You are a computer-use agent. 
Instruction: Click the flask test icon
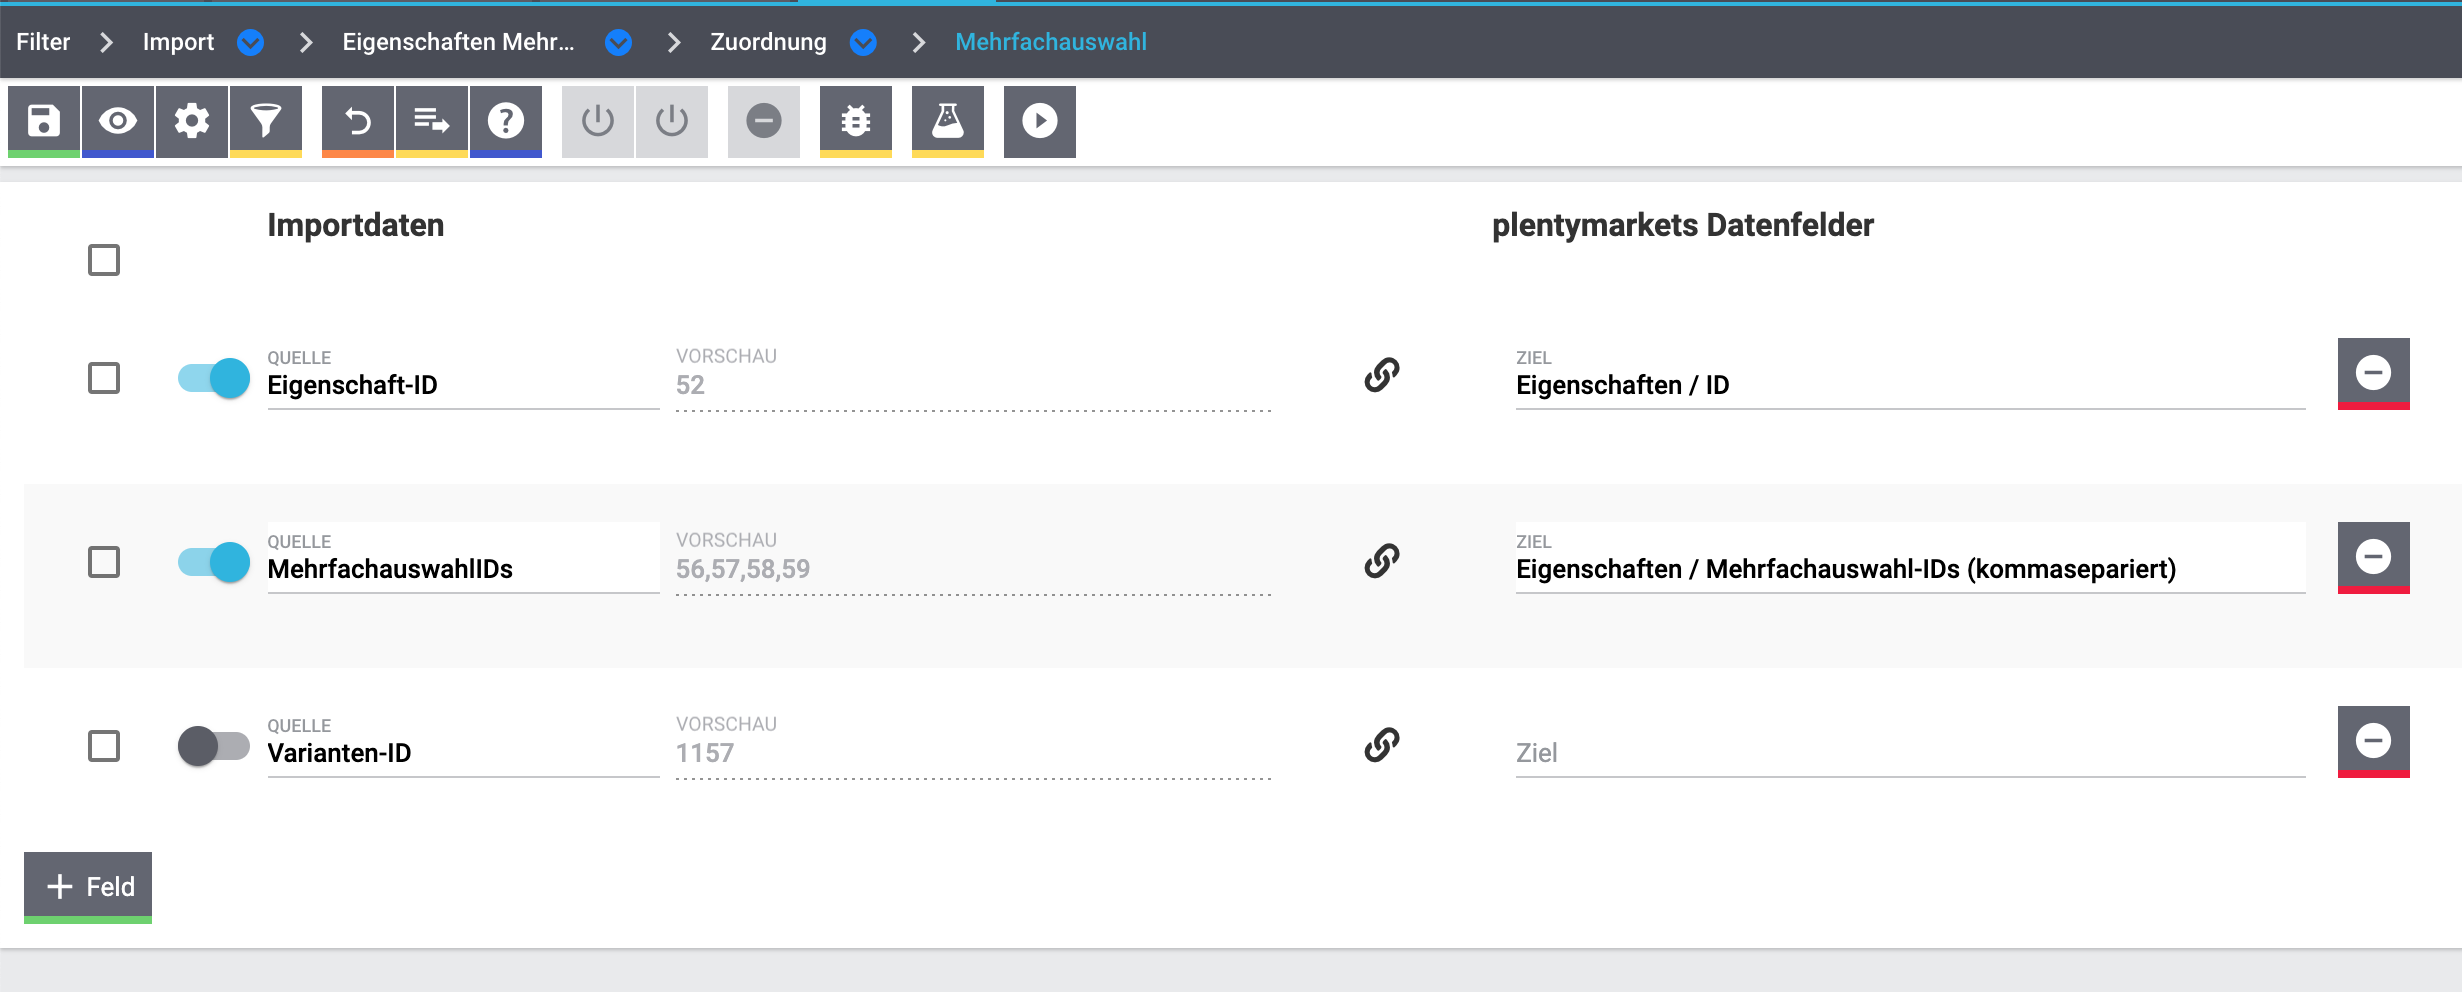click(x=948, y=121)
